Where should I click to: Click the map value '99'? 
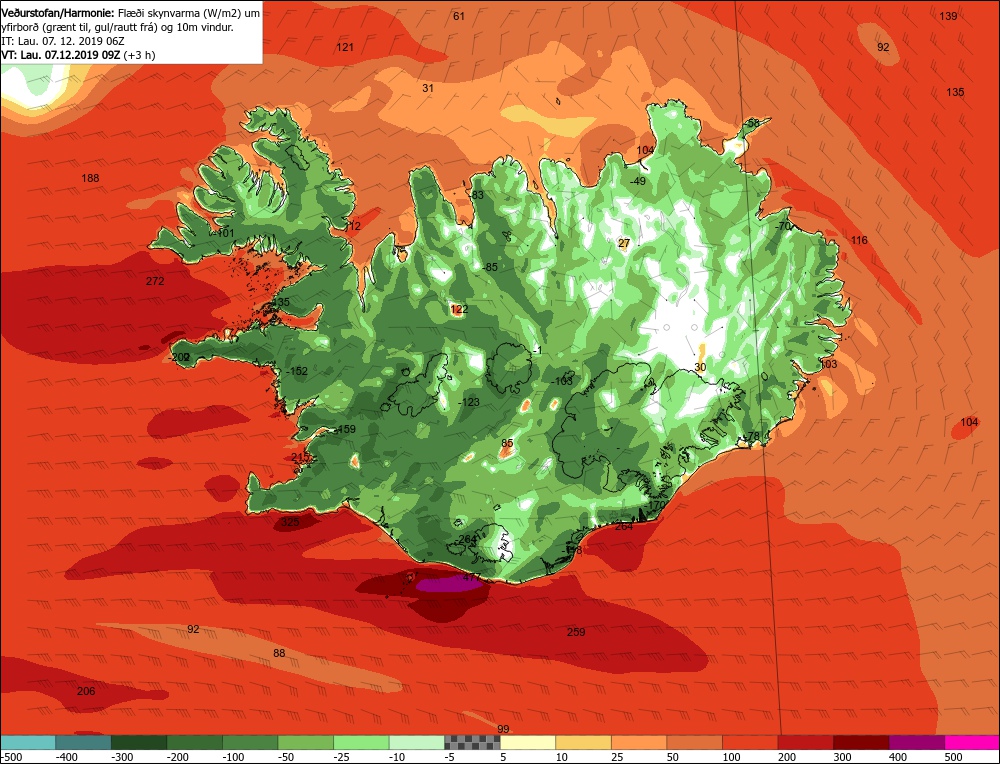pyautogui.click(x=503, y=729)
